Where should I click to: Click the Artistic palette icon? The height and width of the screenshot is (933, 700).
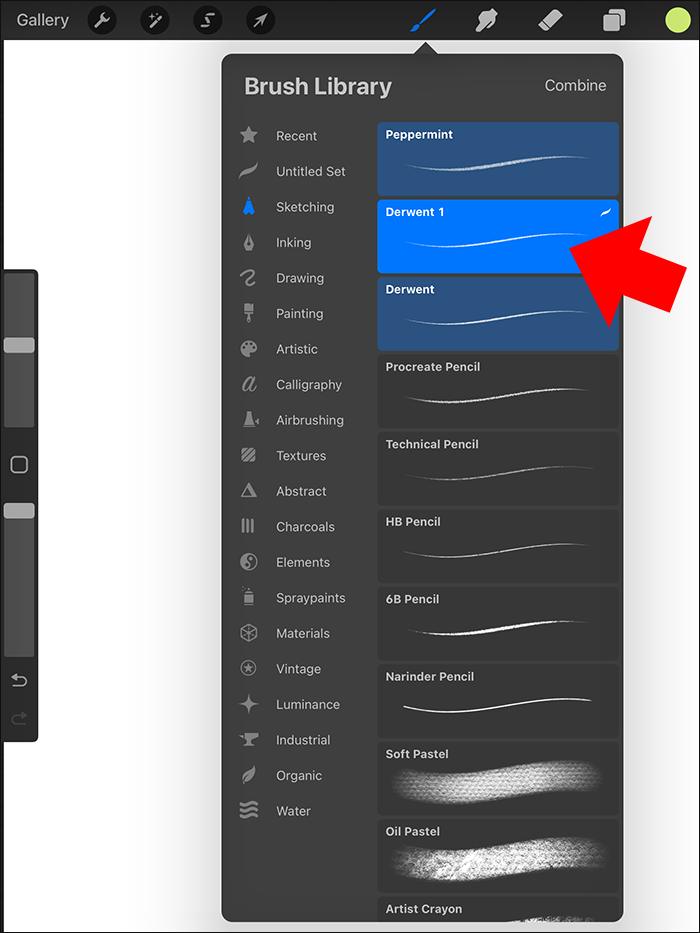coord(249,349)
